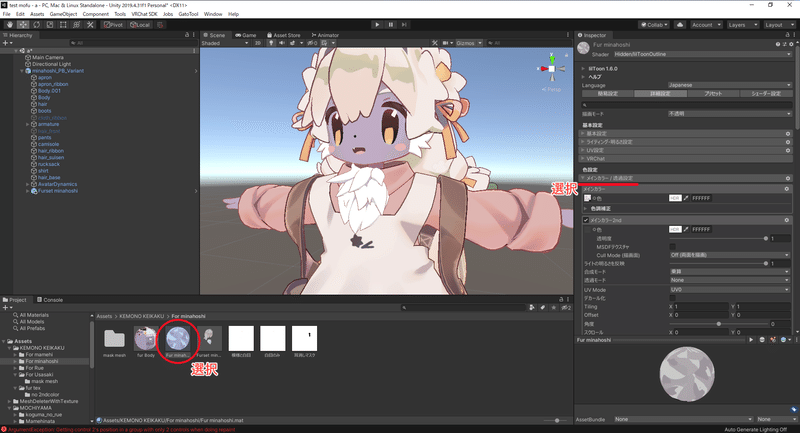
Task: Select the Rect transform tool
Action: 63,24
